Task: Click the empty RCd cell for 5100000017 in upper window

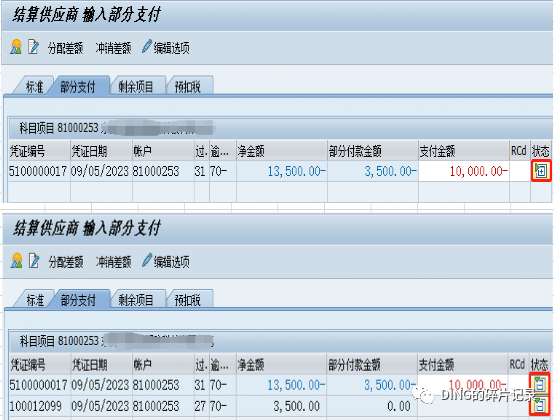Action: [520, 171]
